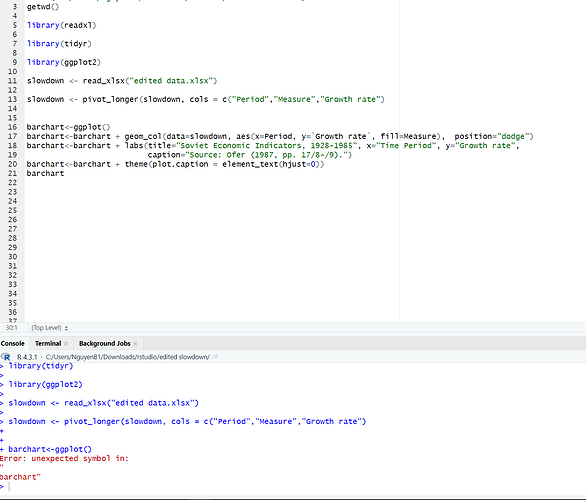Click the library(tidyr) line in editor
586x500 pixels.
tap(59, 44)
